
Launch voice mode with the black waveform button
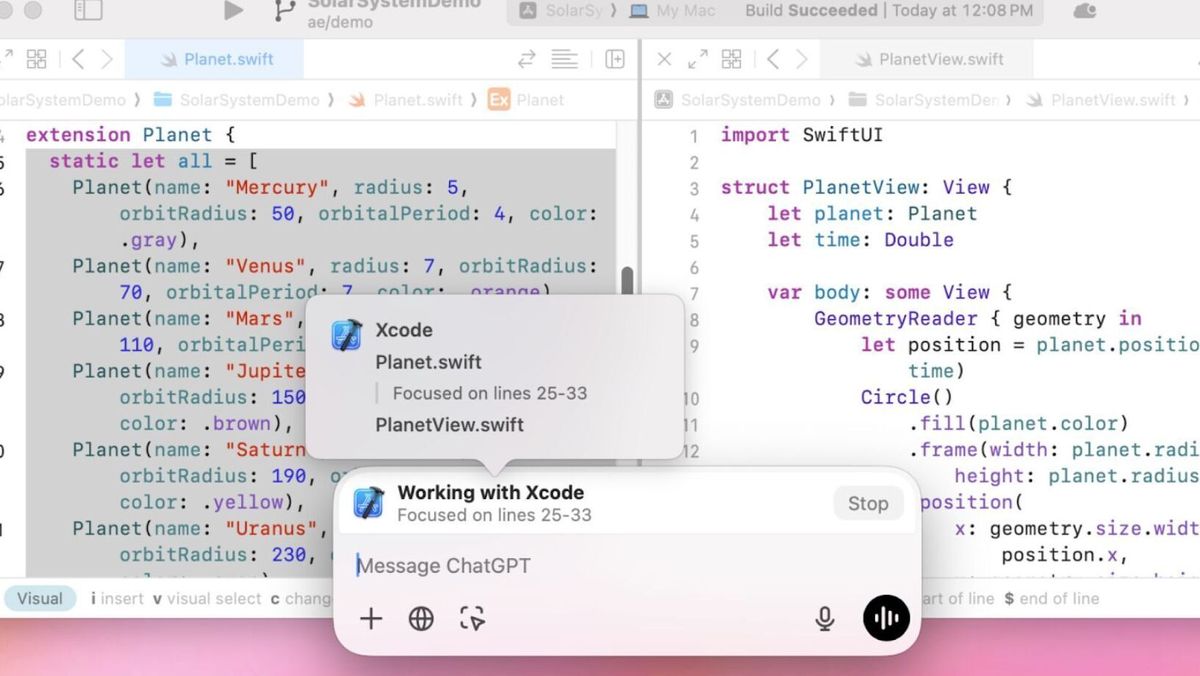pos(886,618)
